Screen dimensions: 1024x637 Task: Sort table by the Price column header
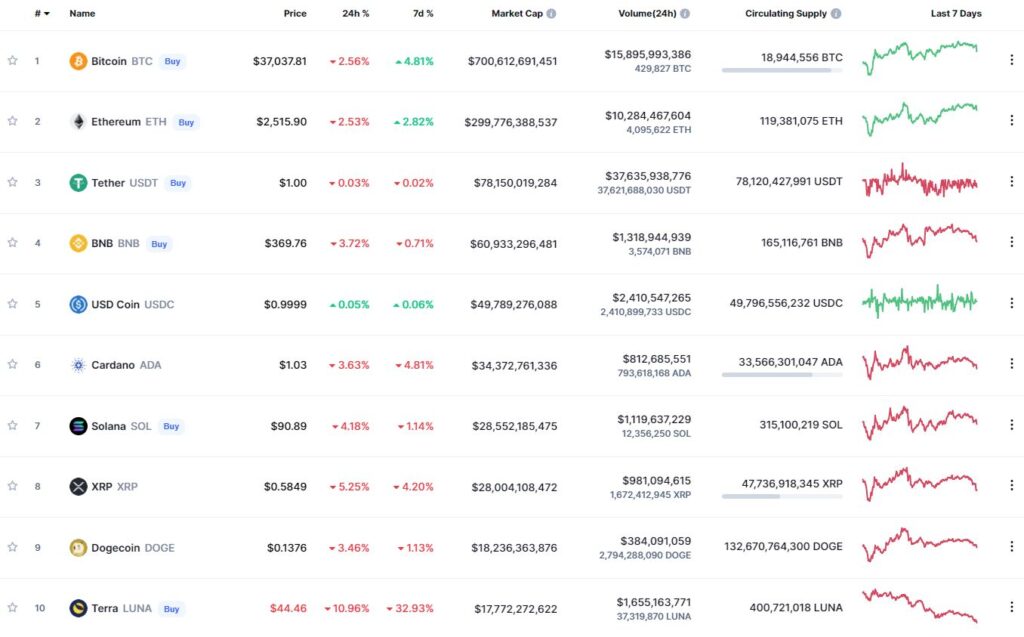point(295,14)
